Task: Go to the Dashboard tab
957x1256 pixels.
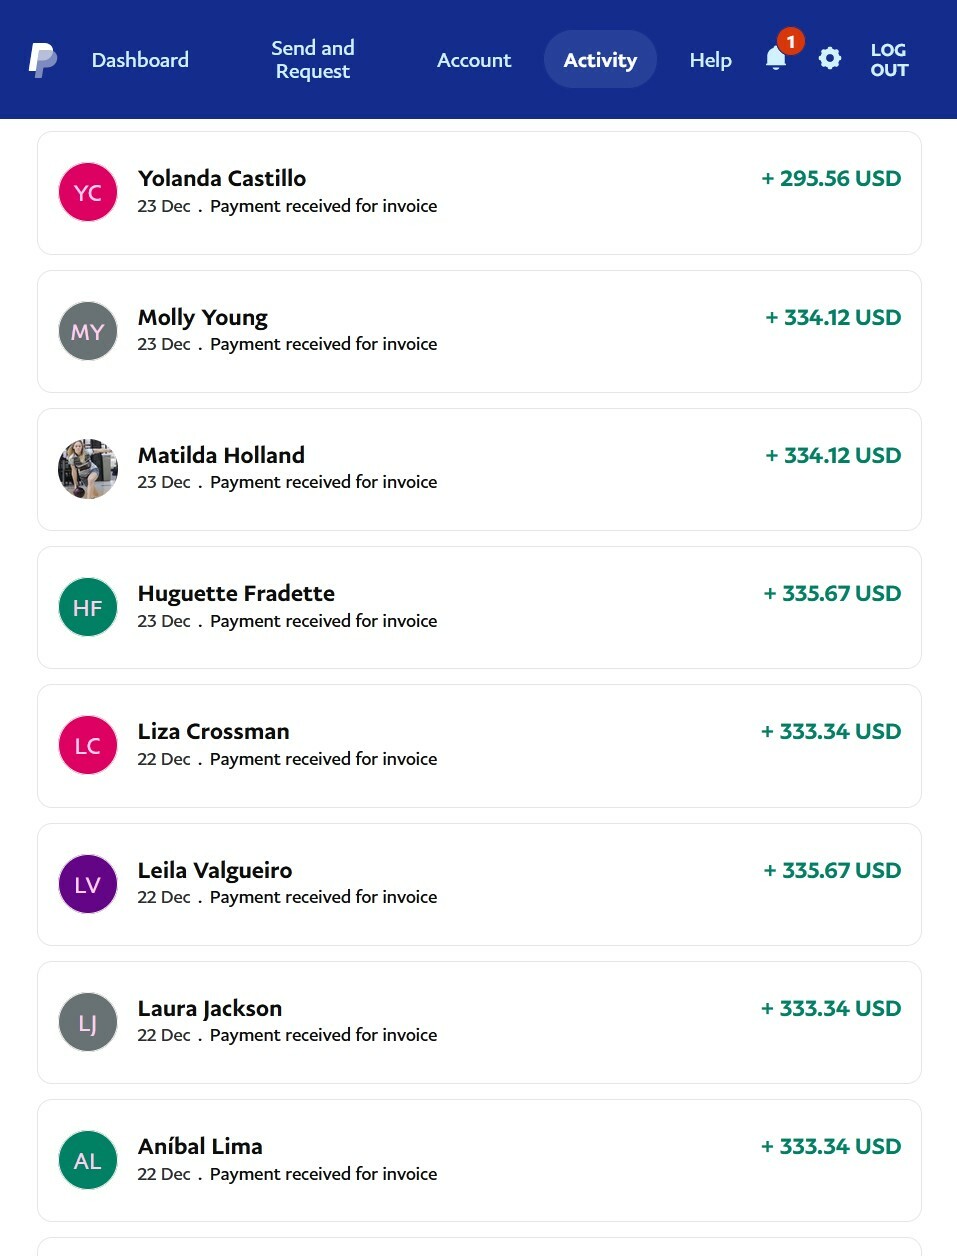Action: (140, 60)
